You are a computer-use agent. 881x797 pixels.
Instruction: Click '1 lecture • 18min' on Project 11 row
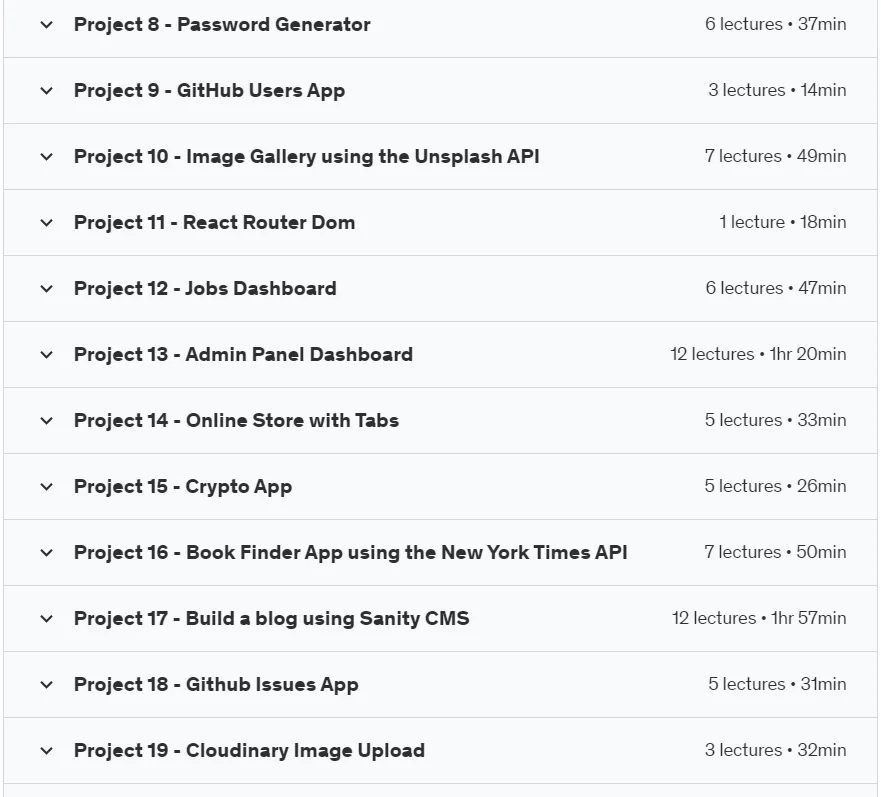783,222
